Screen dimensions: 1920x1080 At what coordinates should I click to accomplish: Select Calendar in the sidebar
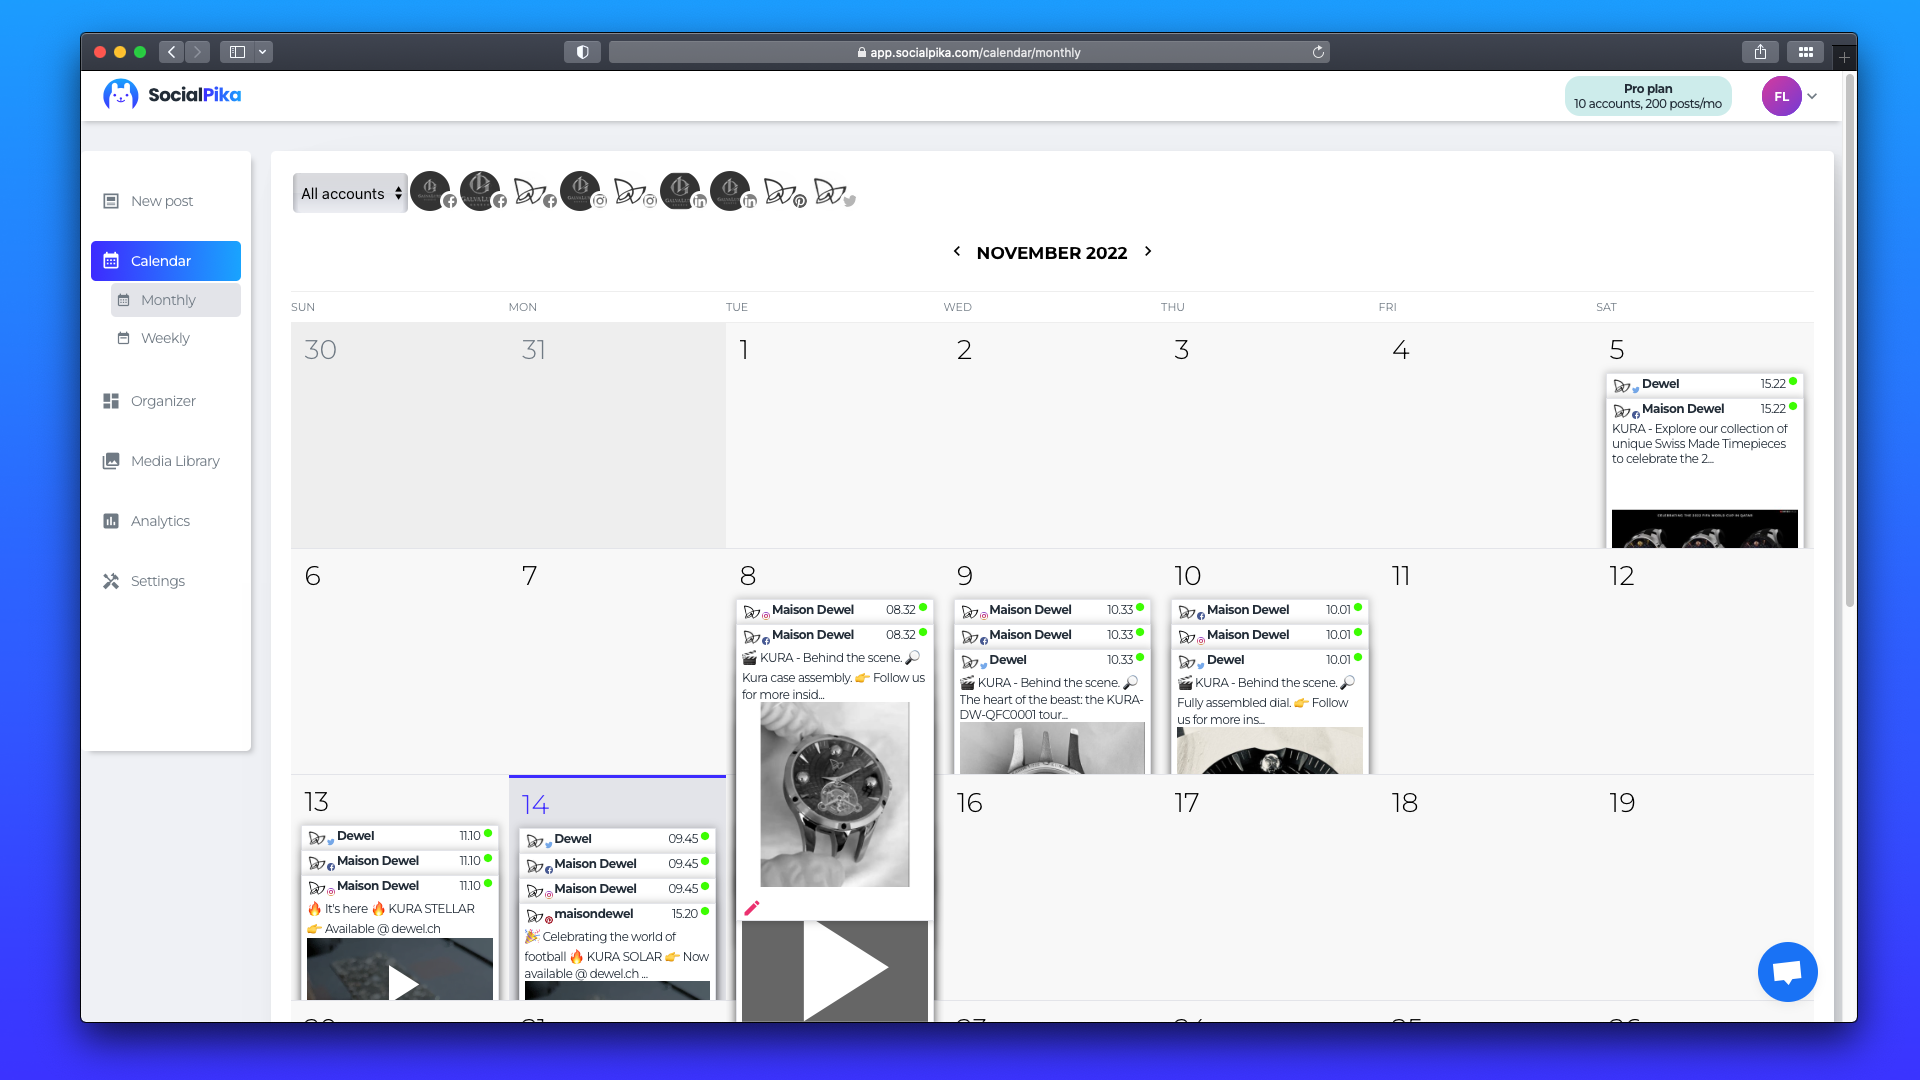166,261
